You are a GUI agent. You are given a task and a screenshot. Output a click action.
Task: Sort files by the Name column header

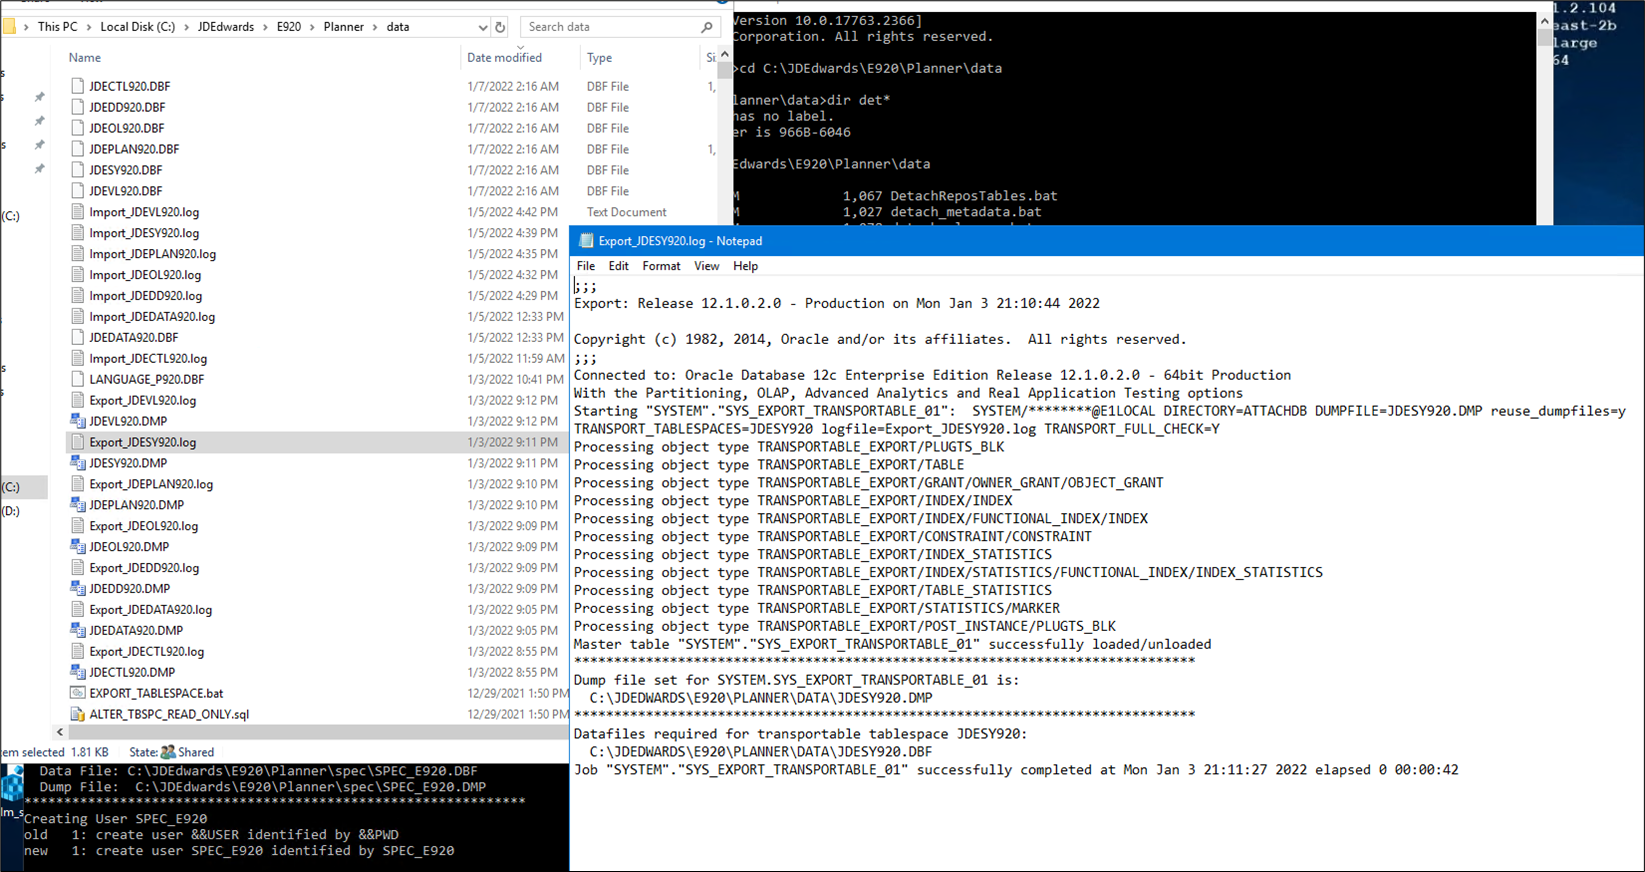pyautogui.click(x=85, y=58)
